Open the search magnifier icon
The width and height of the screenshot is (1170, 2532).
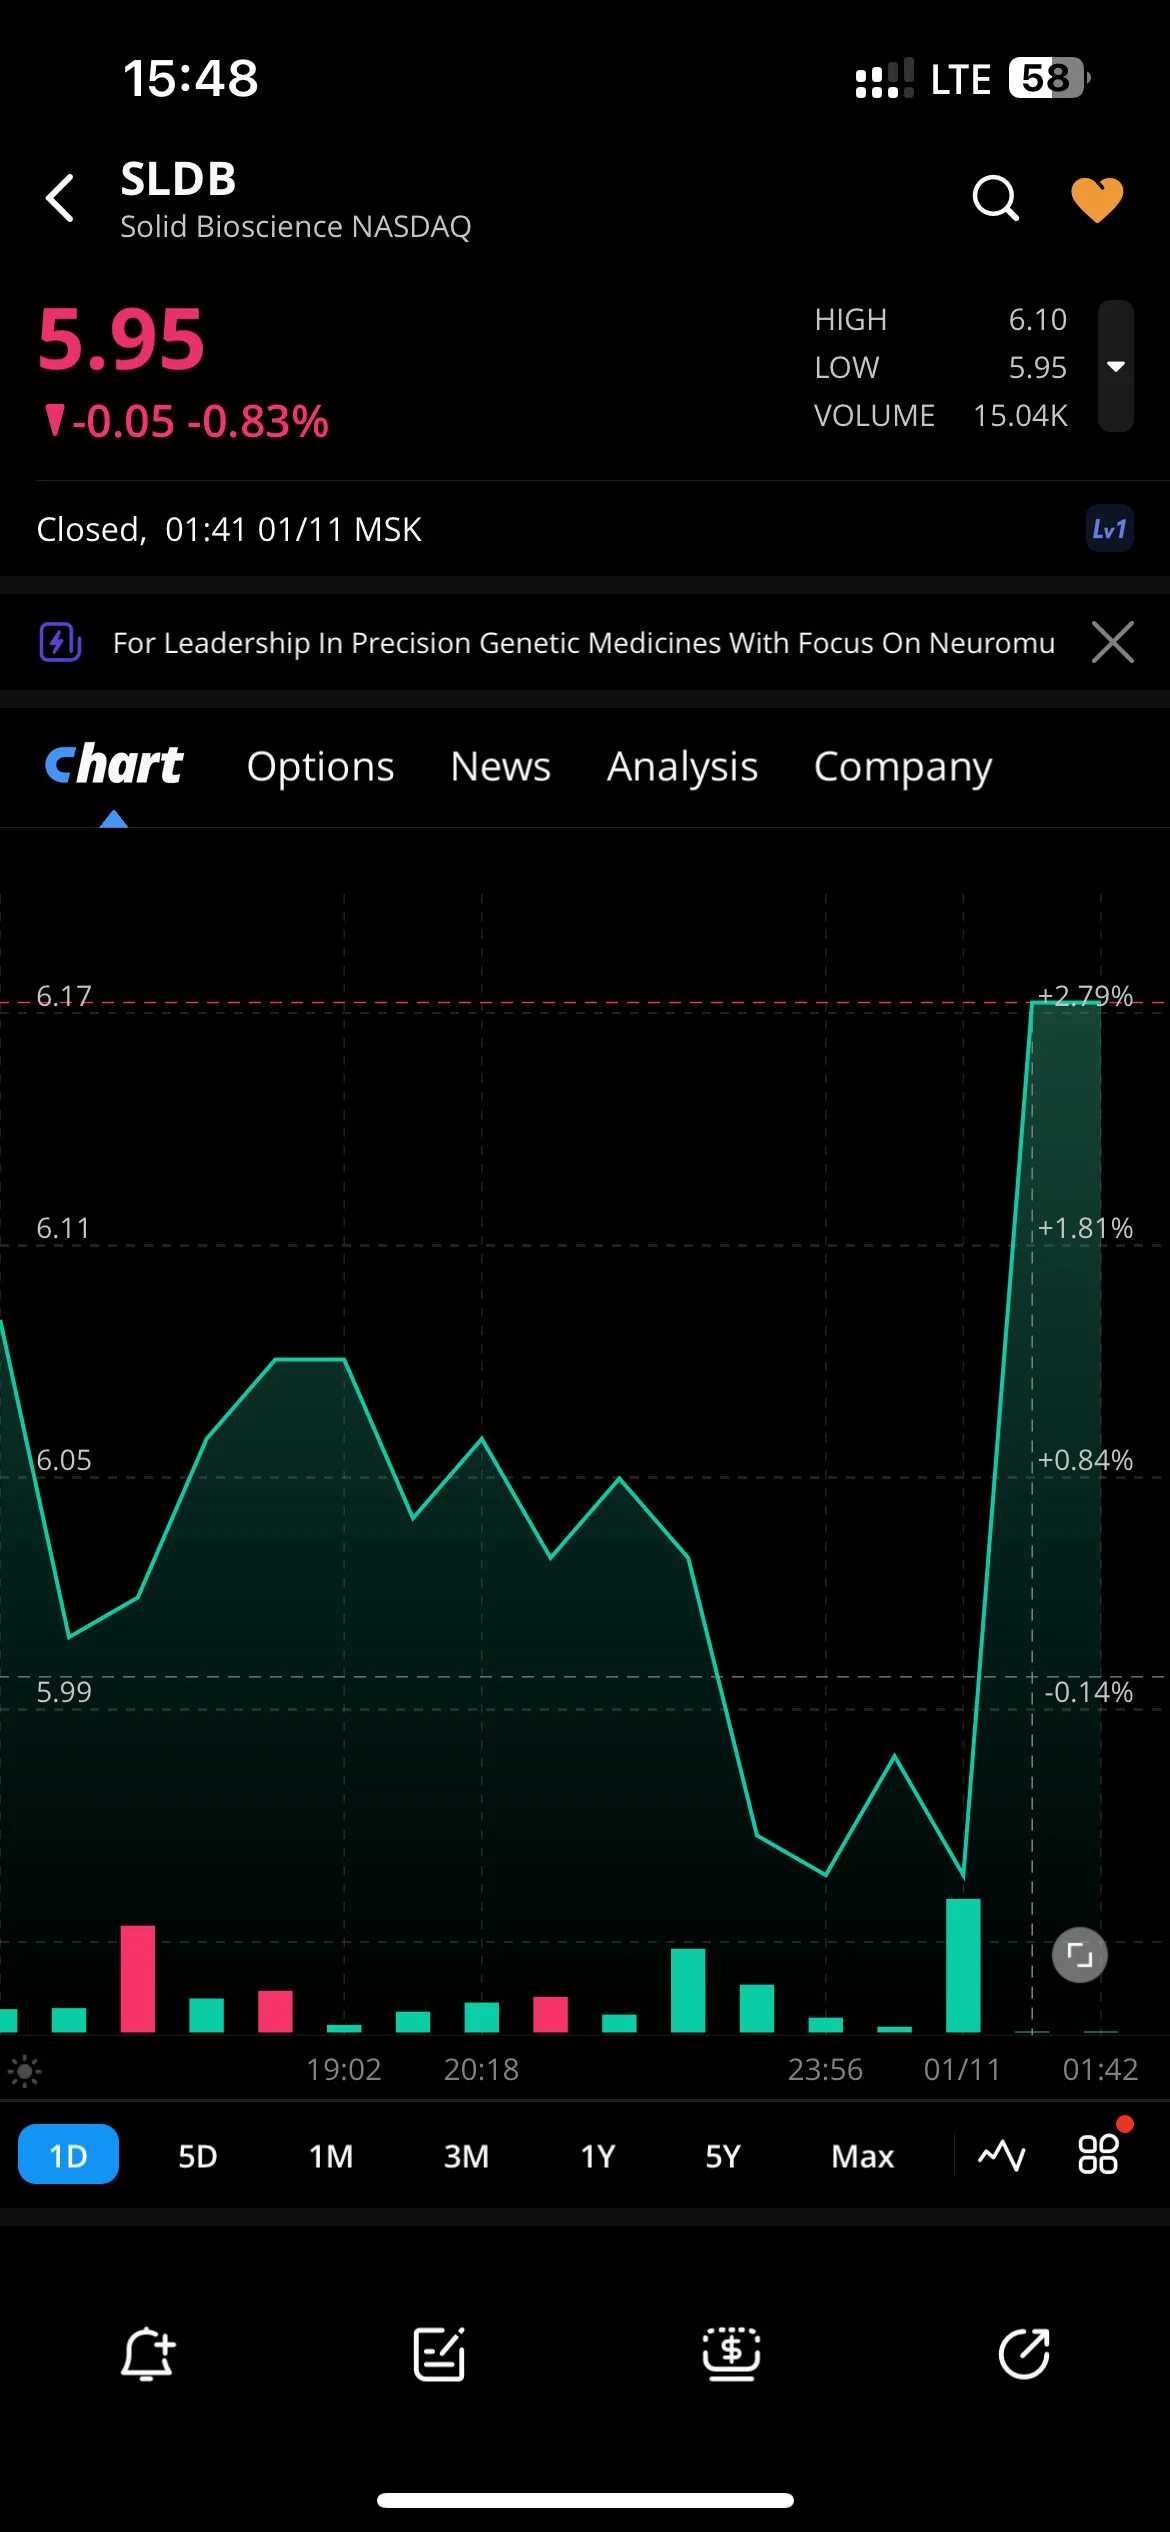click(x=995, y=198)
